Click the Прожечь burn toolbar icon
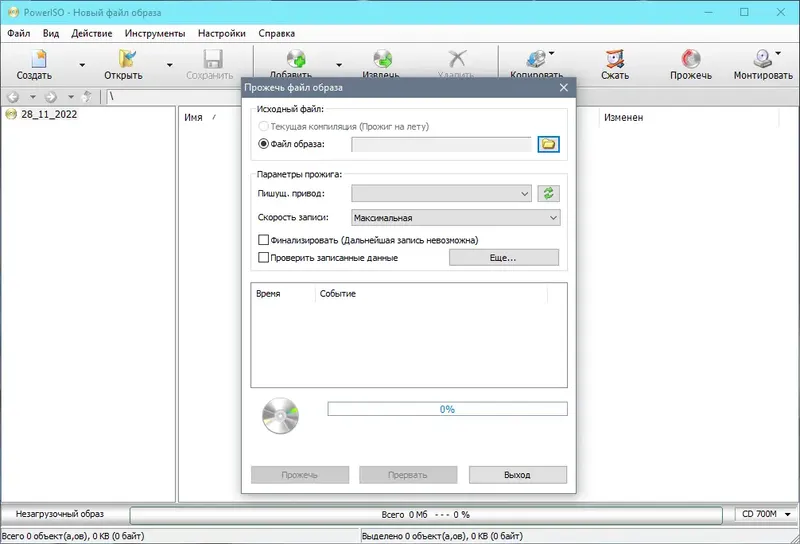Screen dimensions: 800x544 [691, 59]
